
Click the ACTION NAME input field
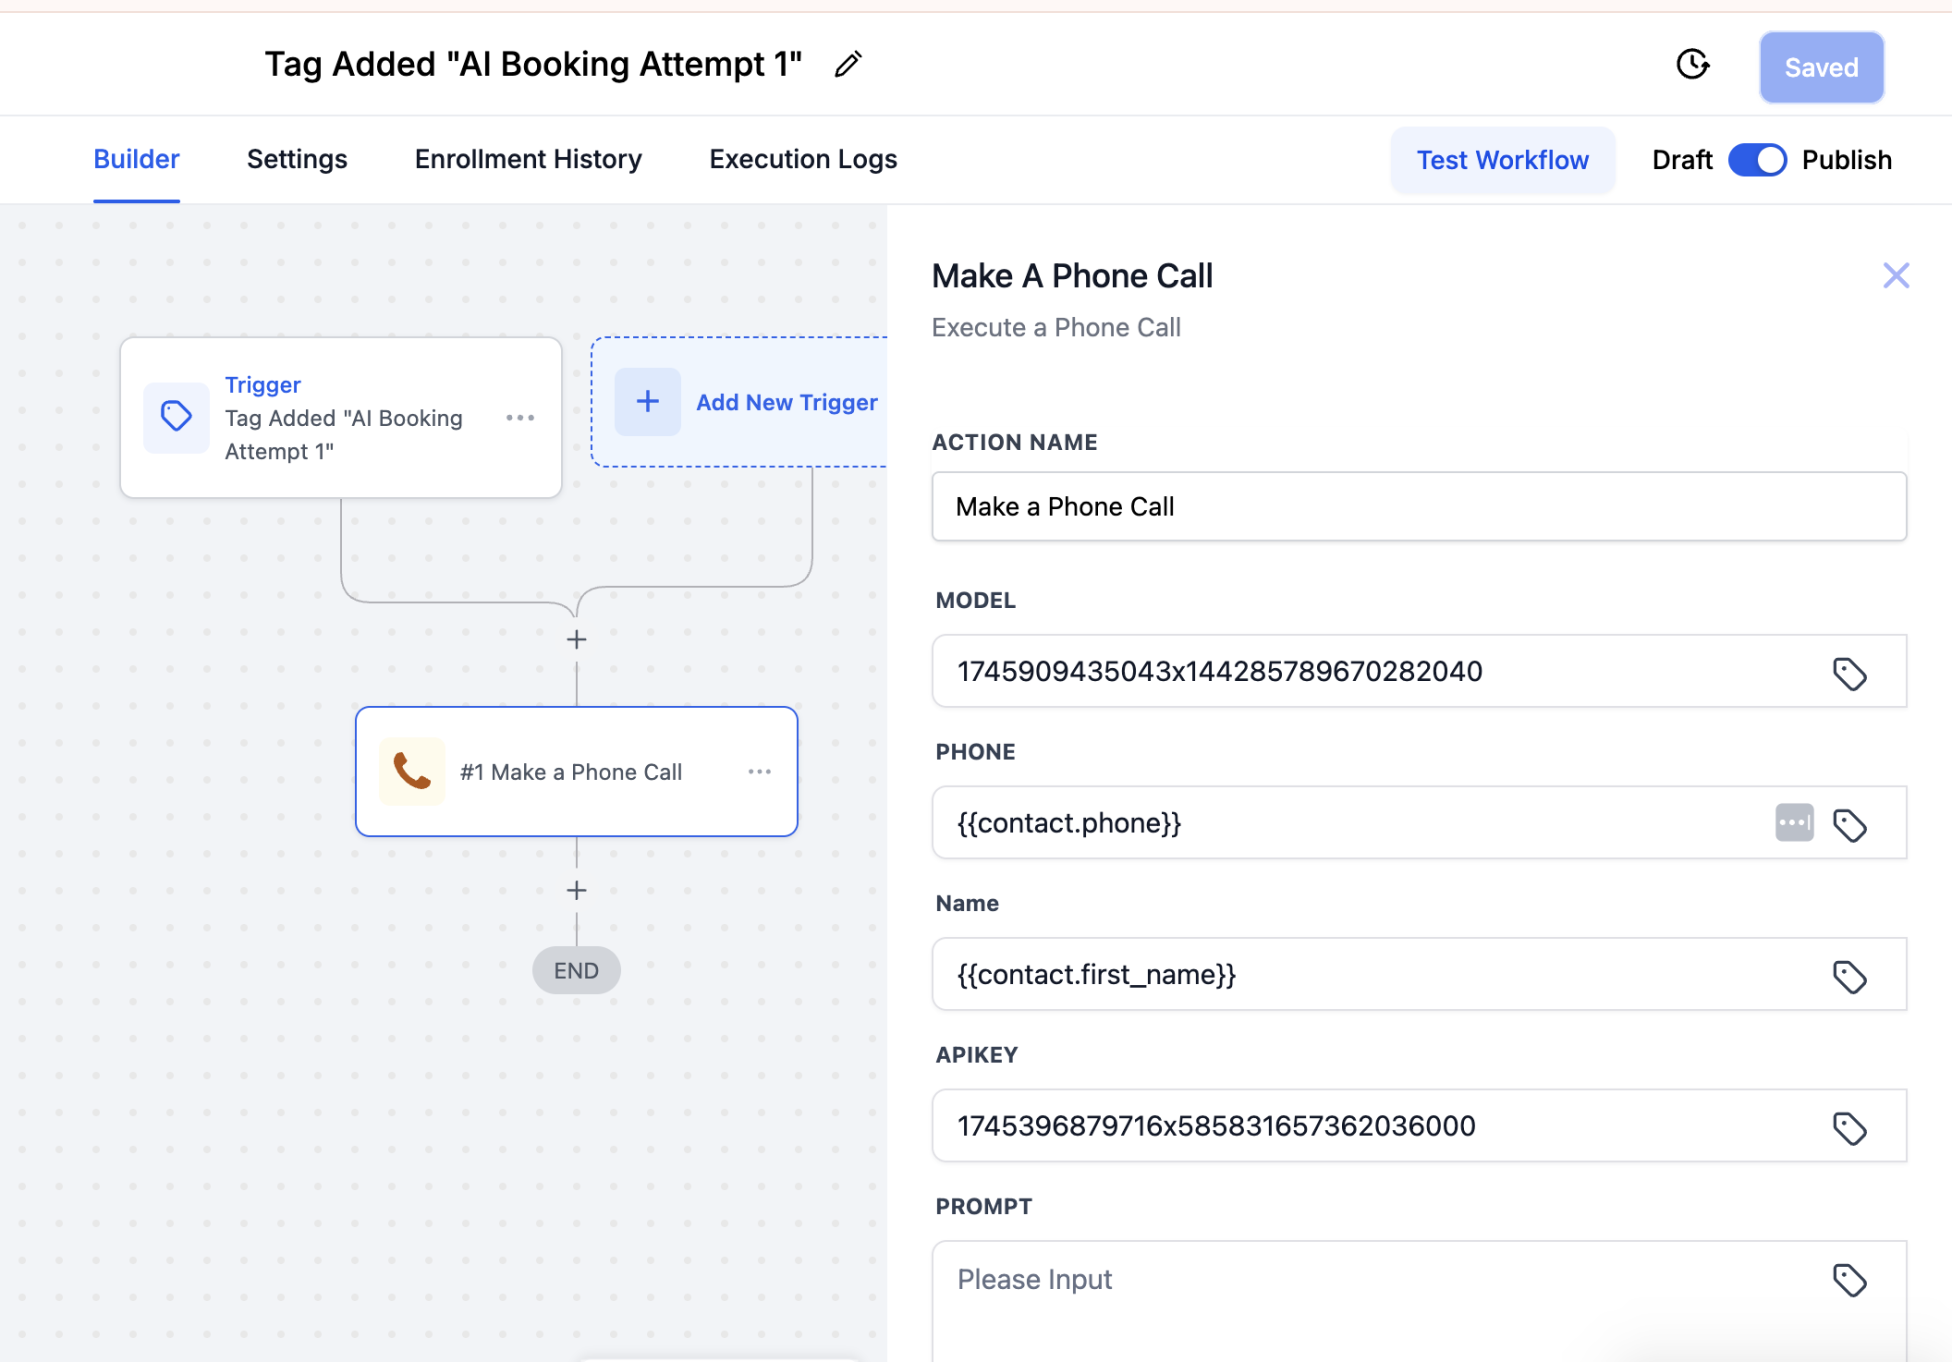point(1419,507)
